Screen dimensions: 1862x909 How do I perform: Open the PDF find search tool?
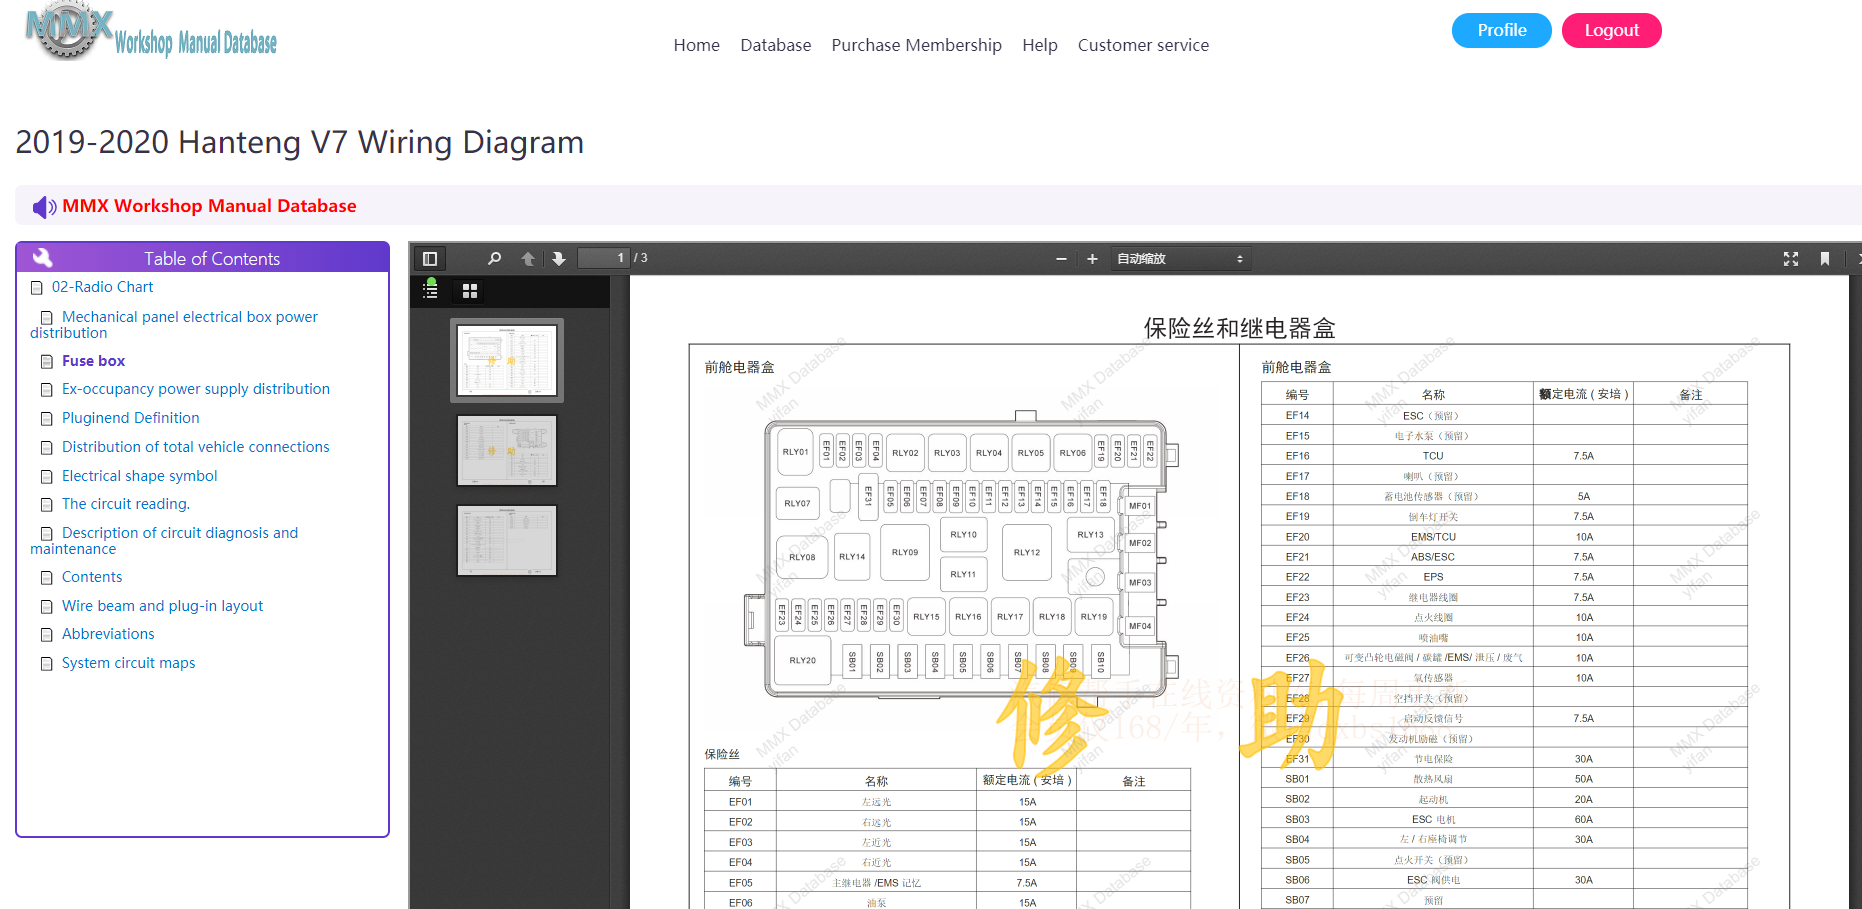point(494,259)
